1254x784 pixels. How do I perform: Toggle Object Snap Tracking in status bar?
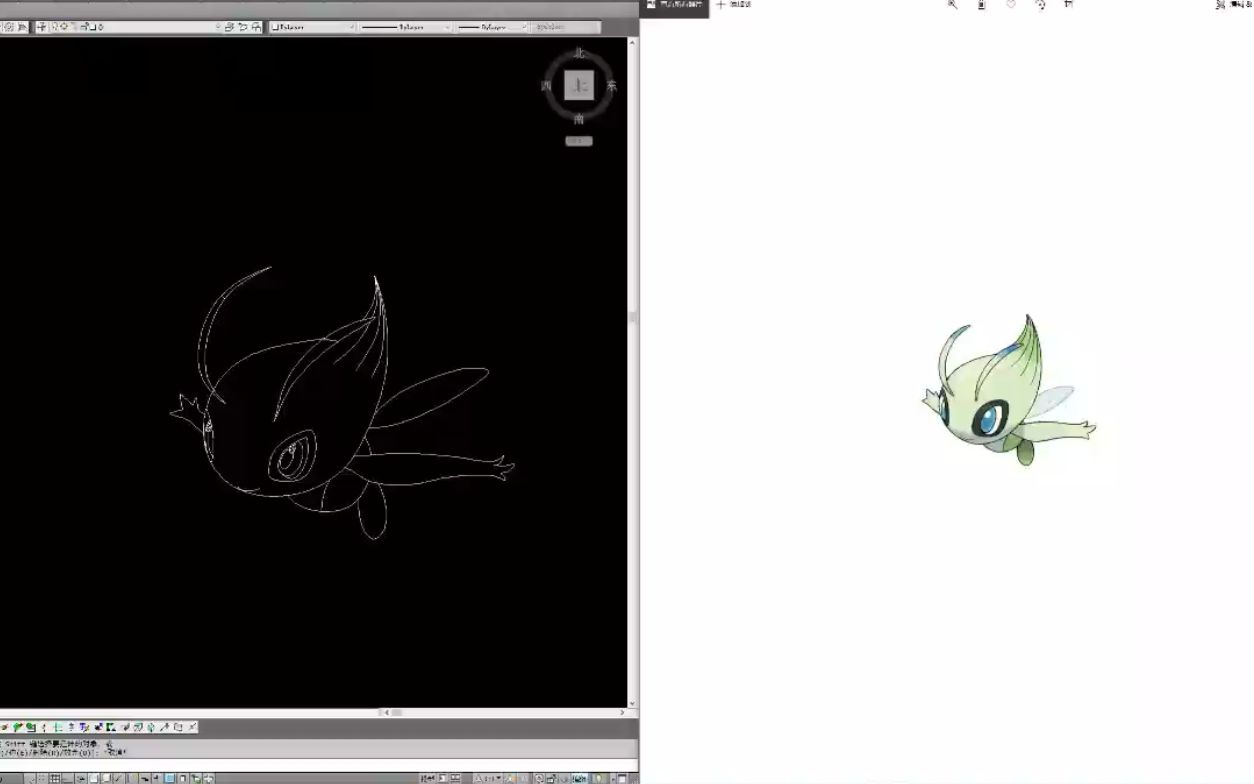(x=118, y=778)
